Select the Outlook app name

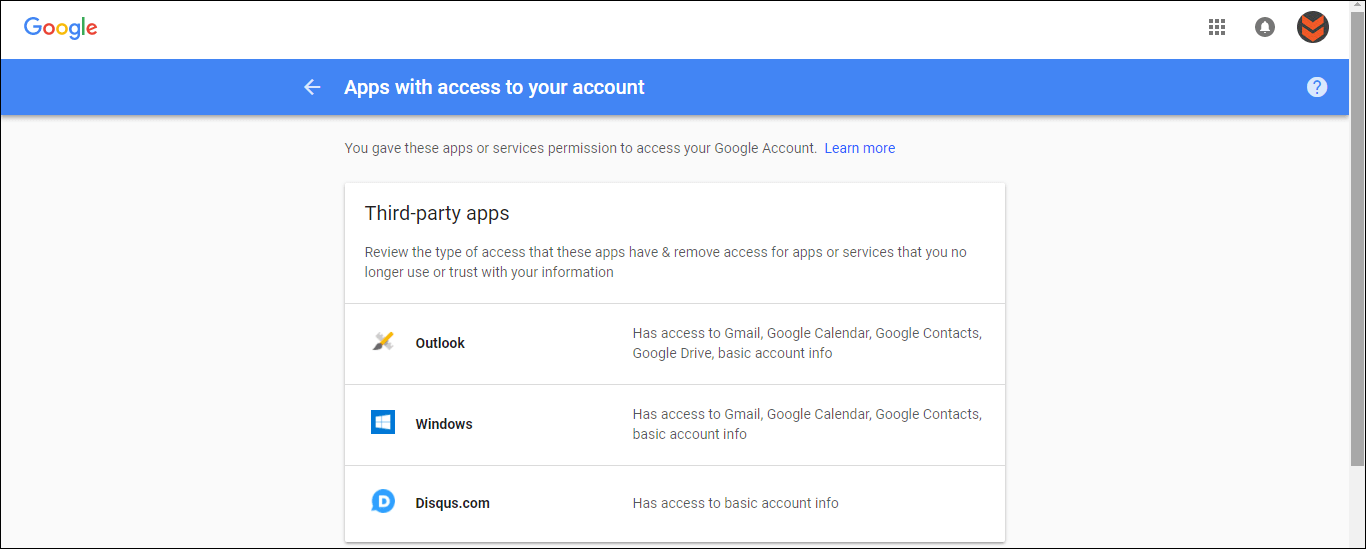tap(440, 343)
